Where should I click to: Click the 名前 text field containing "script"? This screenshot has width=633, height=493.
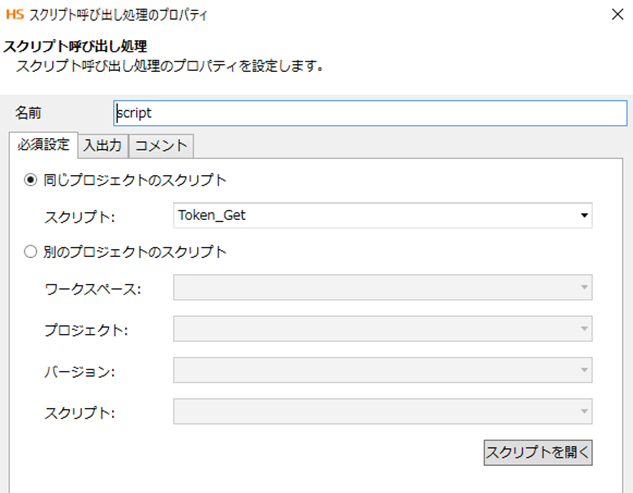(x=370, y=113)
